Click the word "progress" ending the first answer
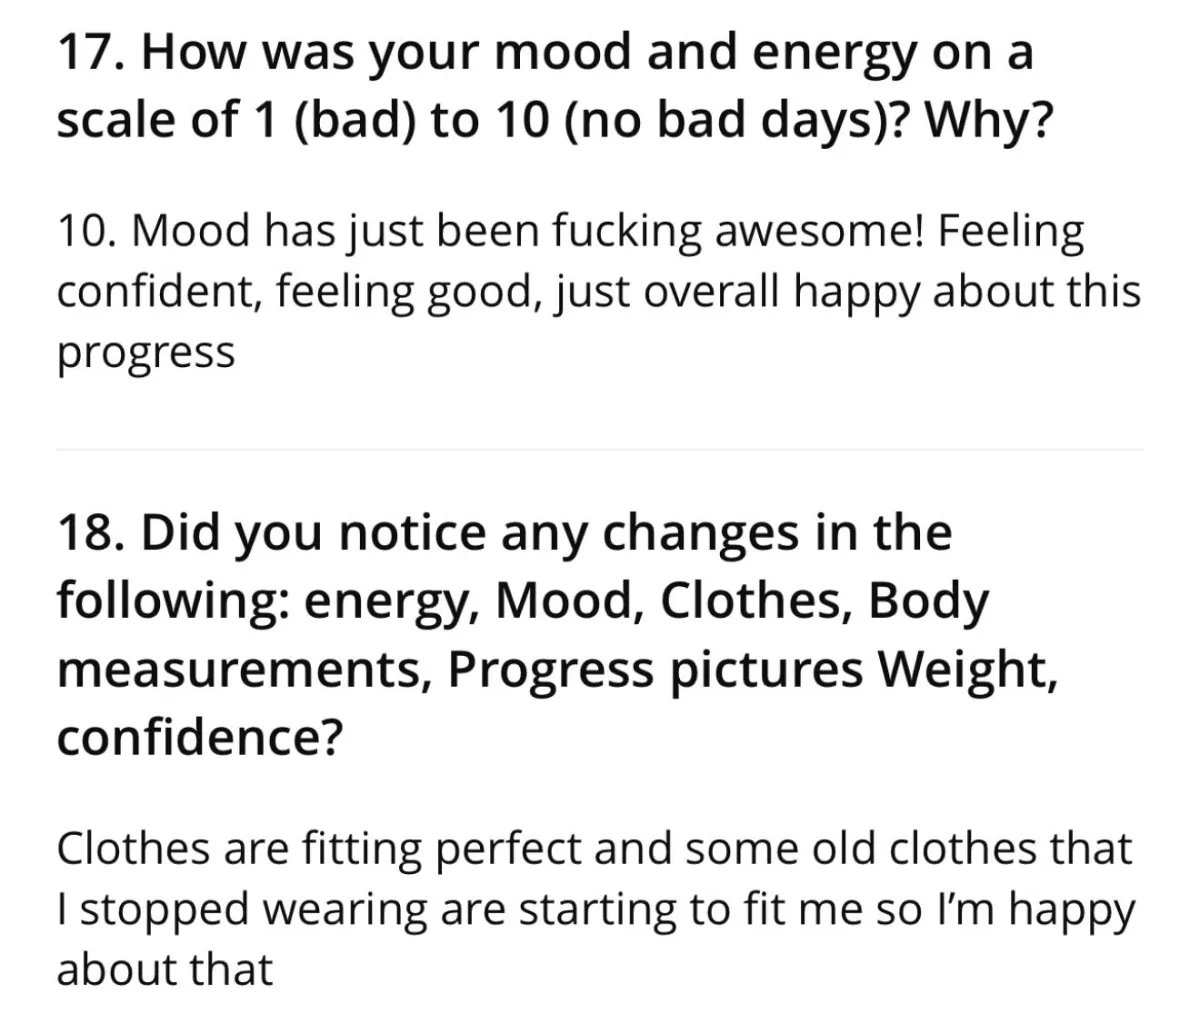1200x1023 pixels. click(x=146, y=355)
